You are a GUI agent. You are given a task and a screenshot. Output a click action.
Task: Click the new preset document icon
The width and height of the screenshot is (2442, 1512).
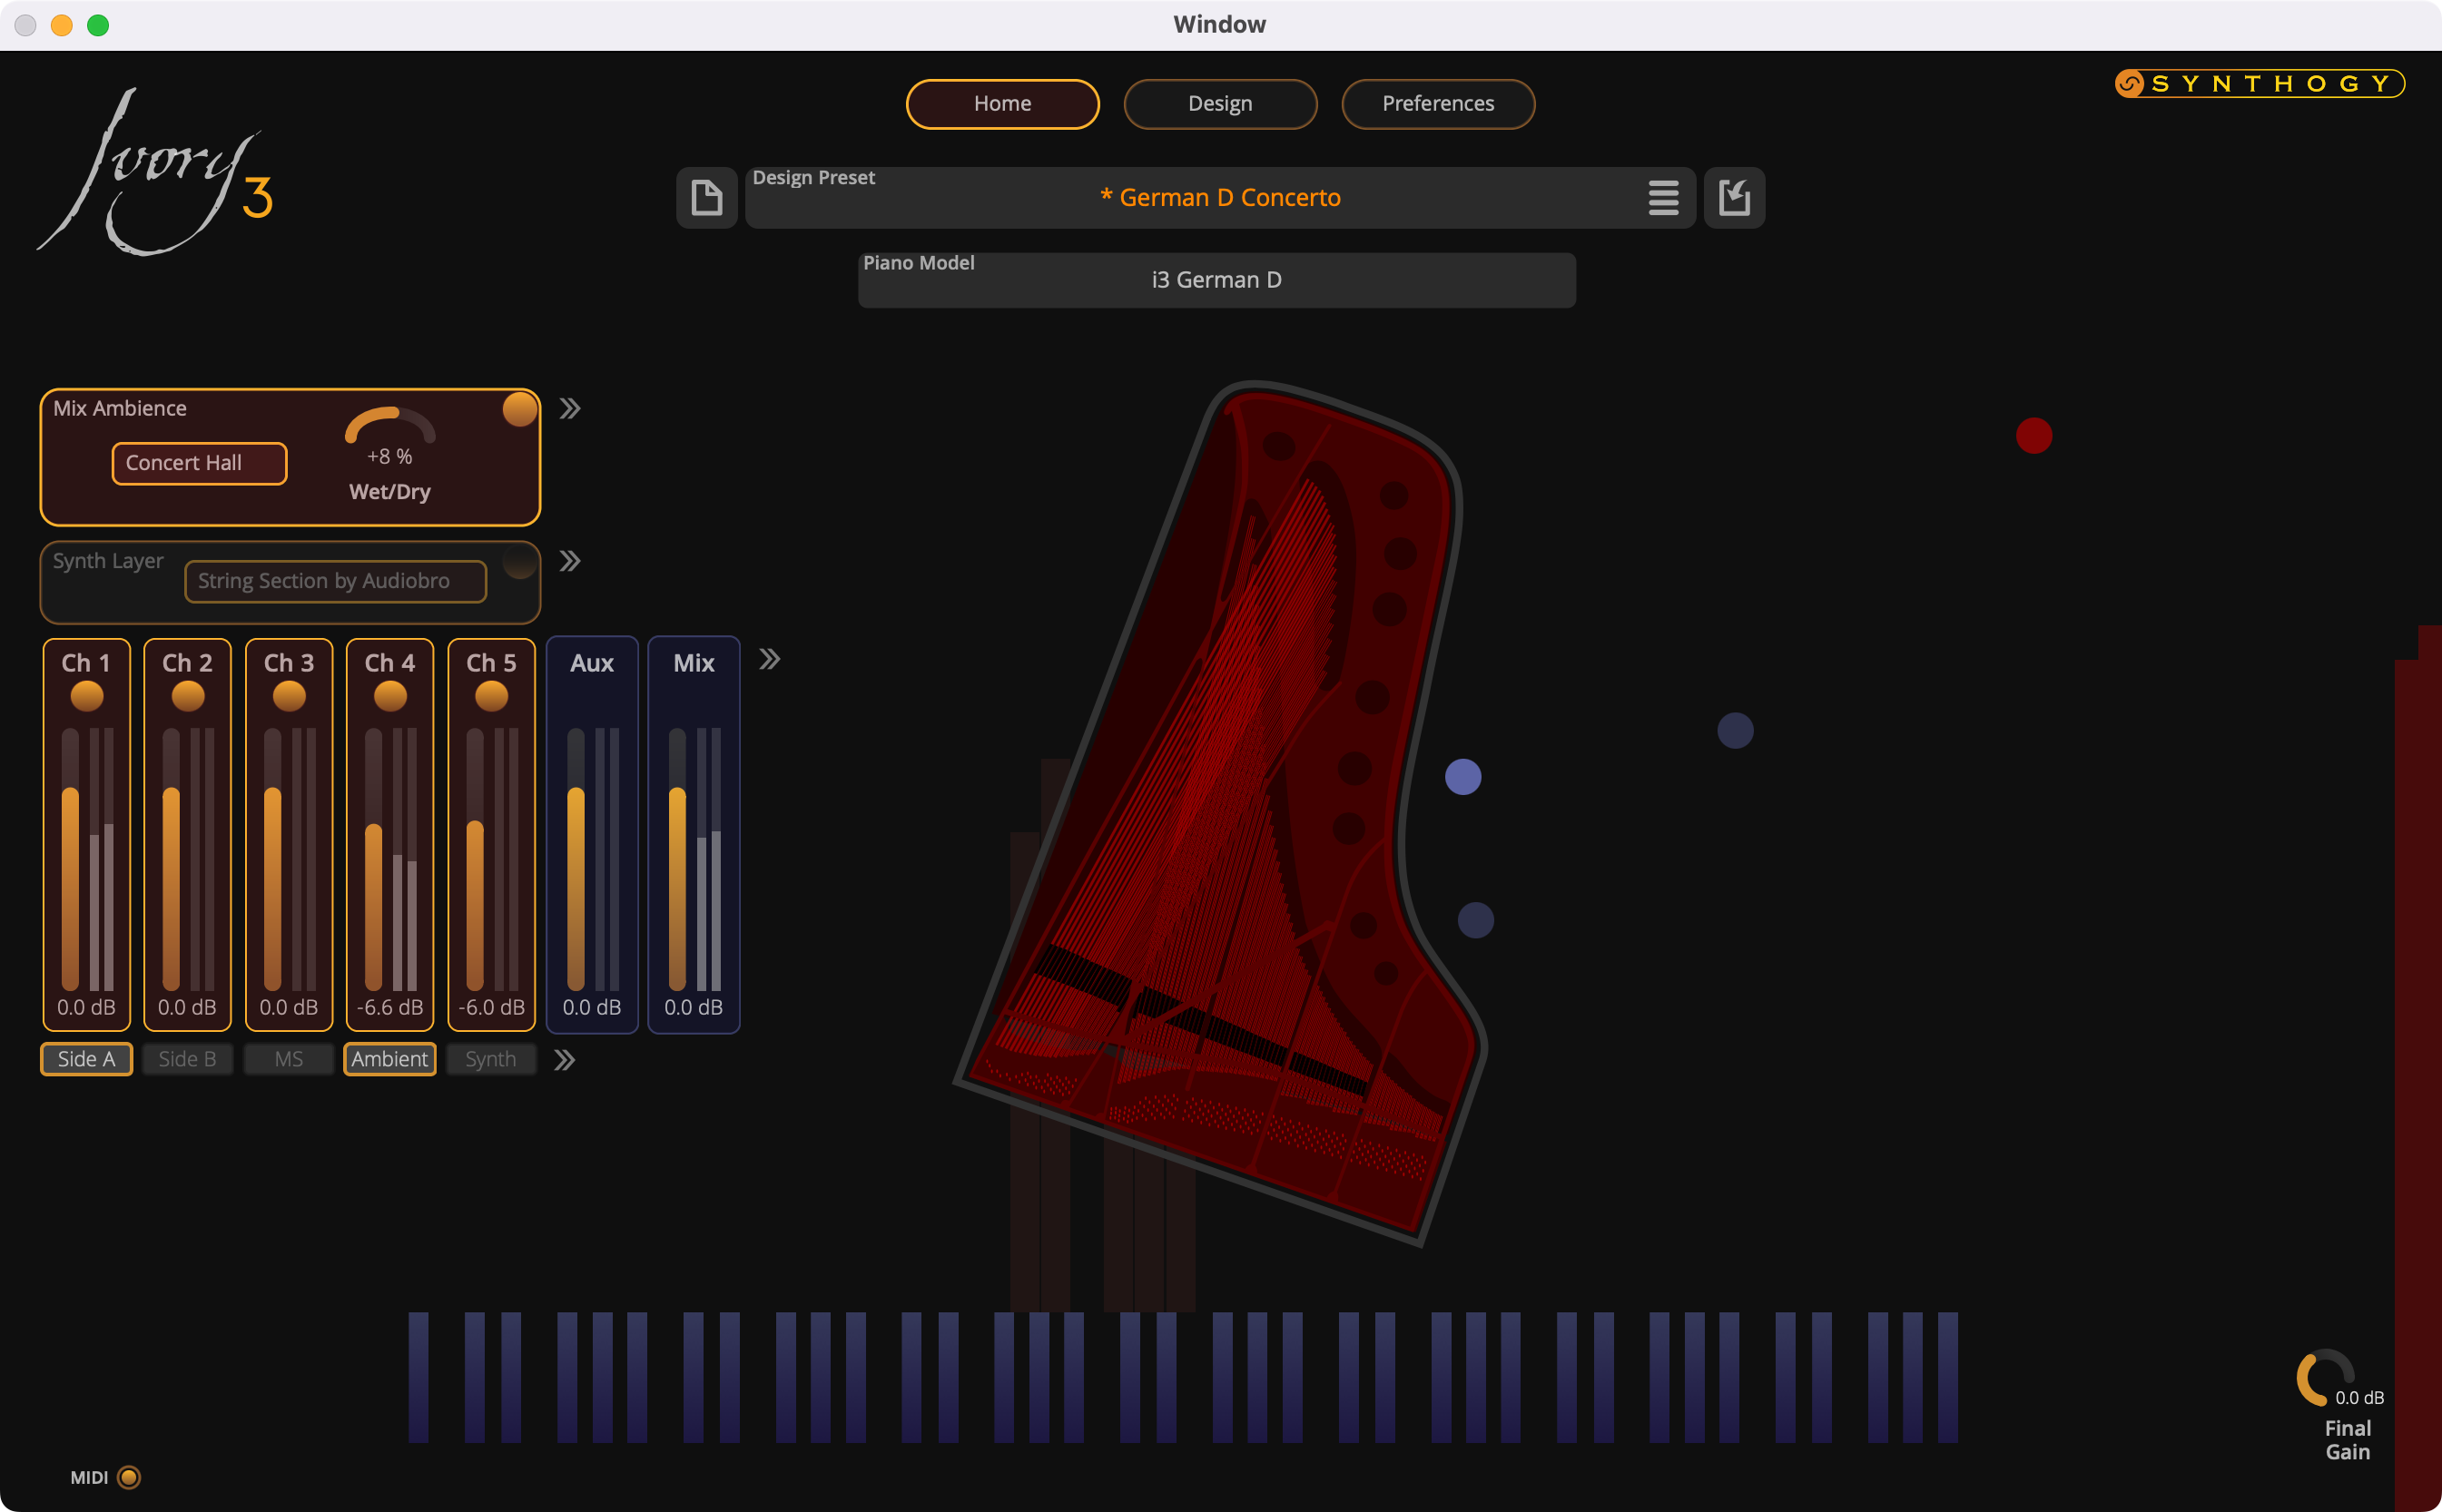pyautogui.click(x=706, y=197)
